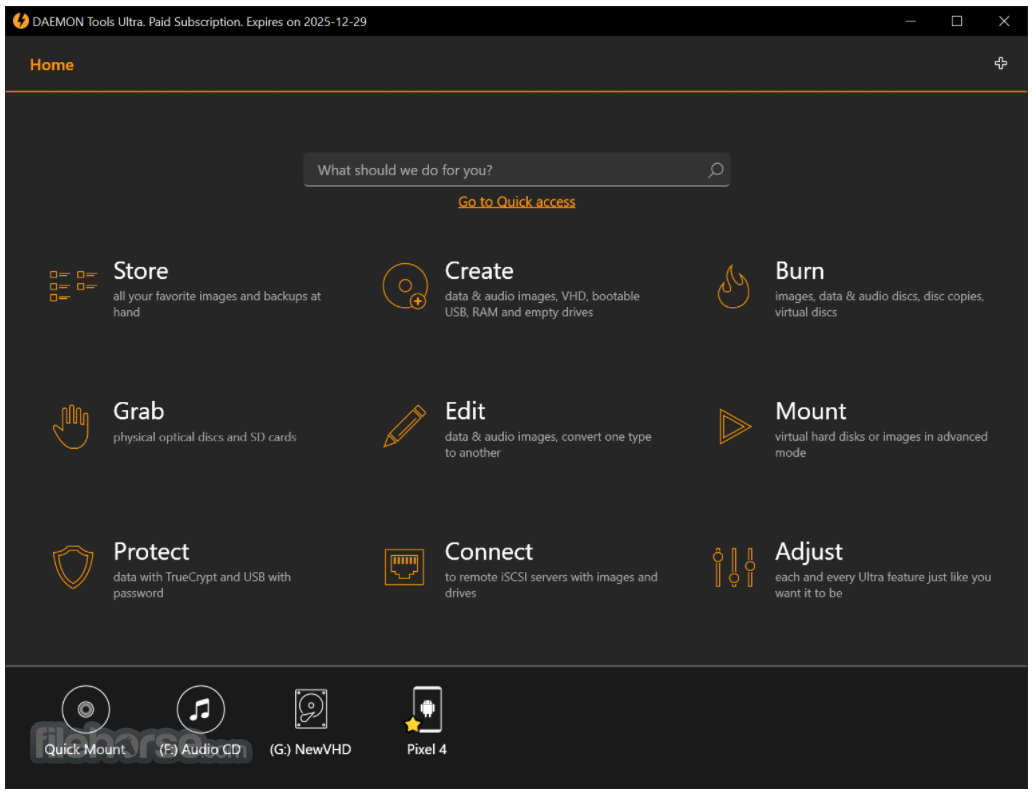Select the (F:) Audio CD drive icon
This screenshot has width=1033, height=794.
coord(200,709)
